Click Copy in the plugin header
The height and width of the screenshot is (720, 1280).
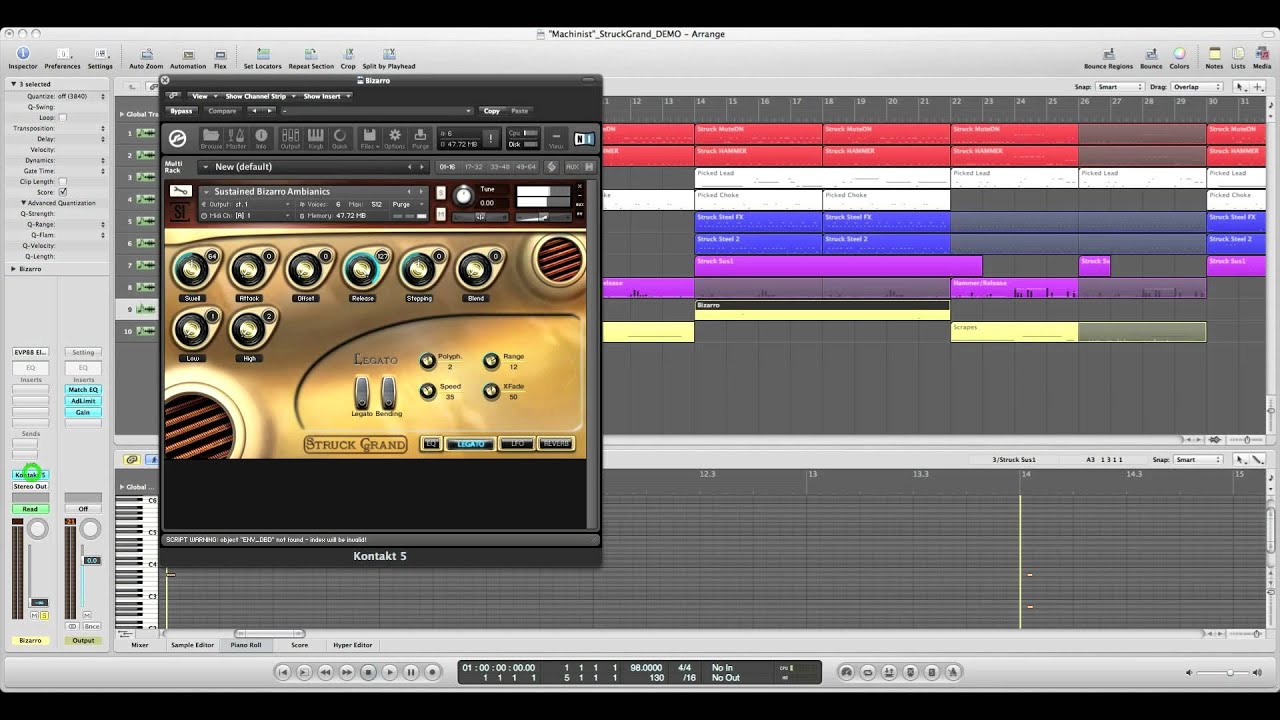(x=492, y=111)
